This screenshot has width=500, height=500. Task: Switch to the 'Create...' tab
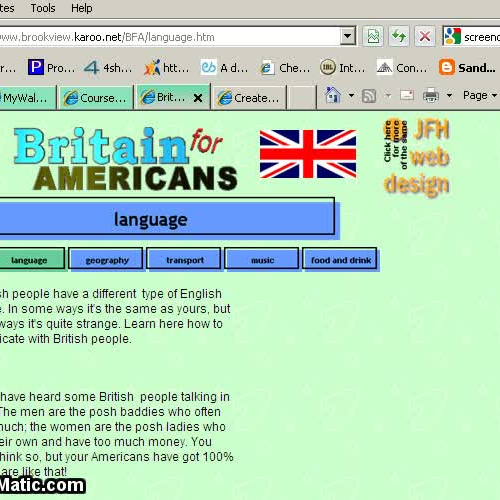(x=249, y=98)
